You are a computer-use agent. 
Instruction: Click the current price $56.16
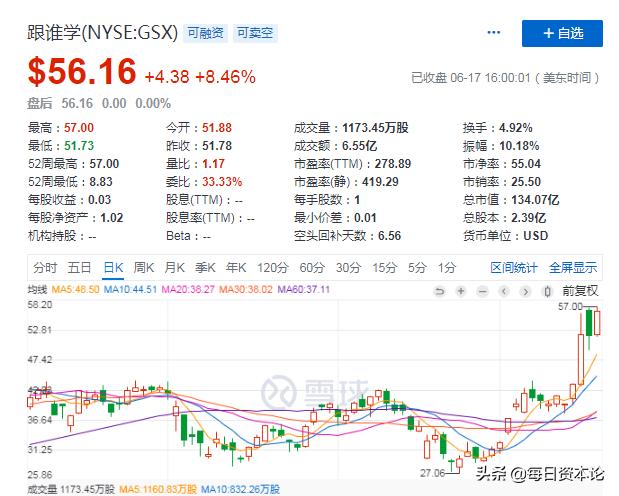click(x=82, y=71)
